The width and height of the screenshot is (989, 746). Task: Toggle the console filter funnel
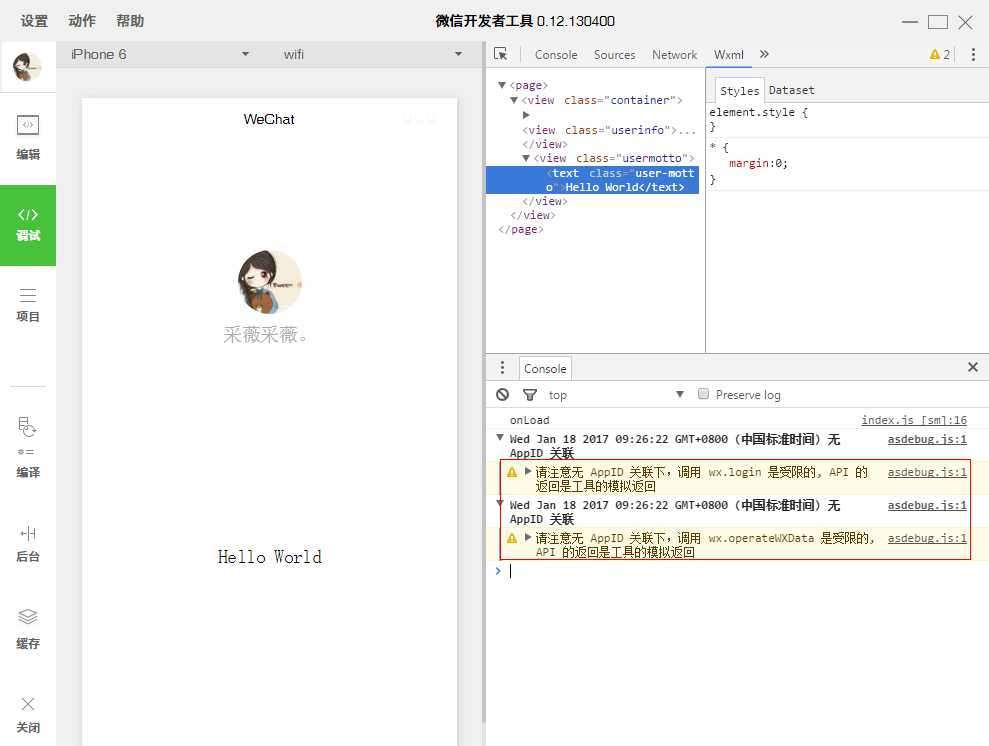pyautogui.click(x=530, y=395)
